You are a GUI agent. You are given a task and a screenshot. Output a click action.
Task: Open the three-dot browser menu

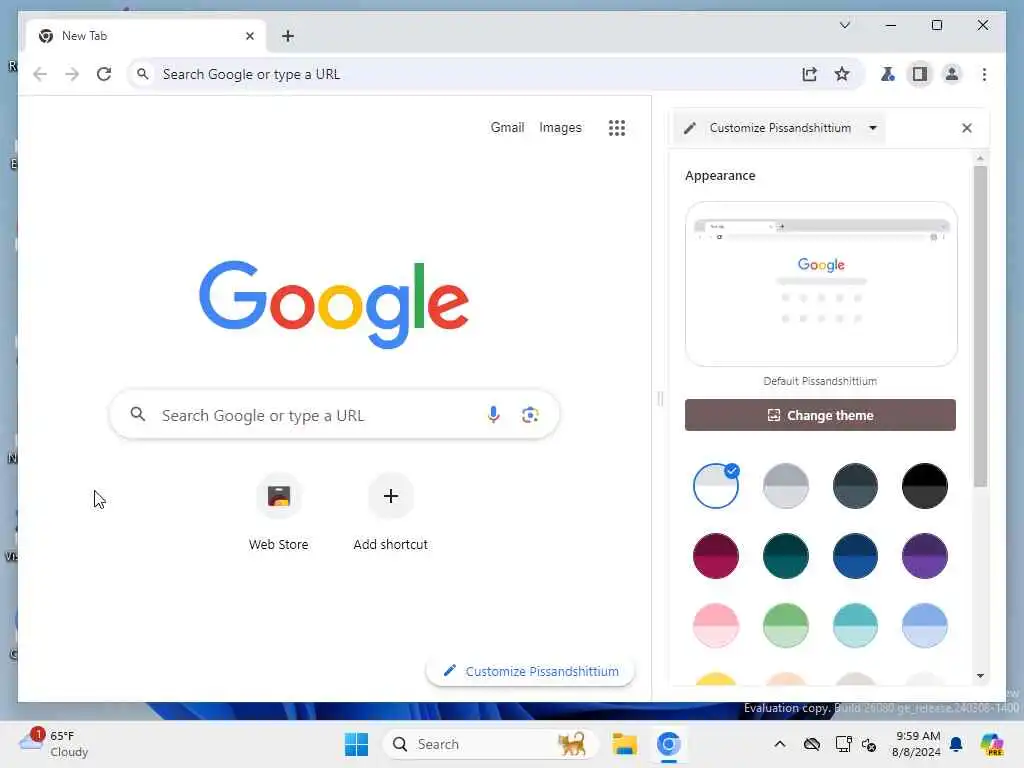(x=984, y=74)
